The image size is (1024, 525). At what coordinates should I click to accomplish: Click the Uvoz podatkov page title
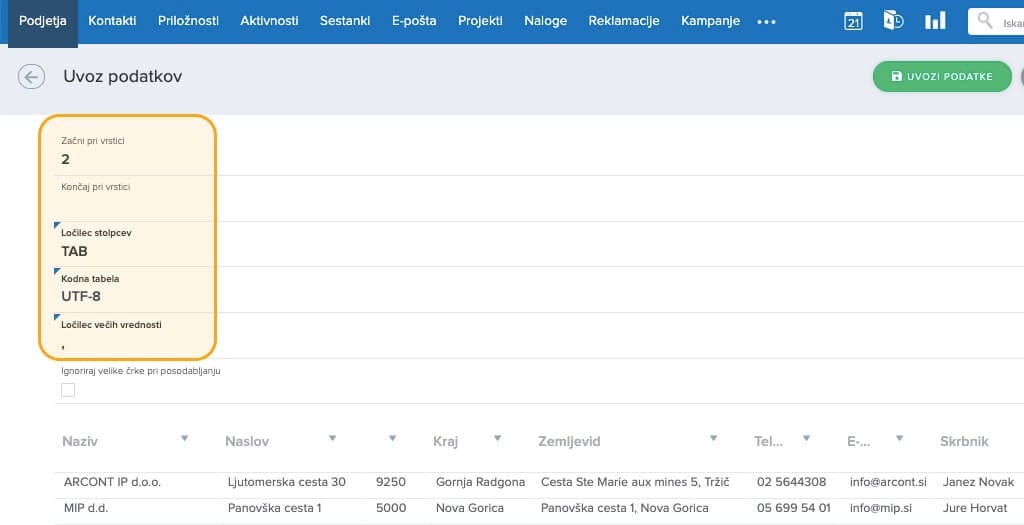pos(123,76)
